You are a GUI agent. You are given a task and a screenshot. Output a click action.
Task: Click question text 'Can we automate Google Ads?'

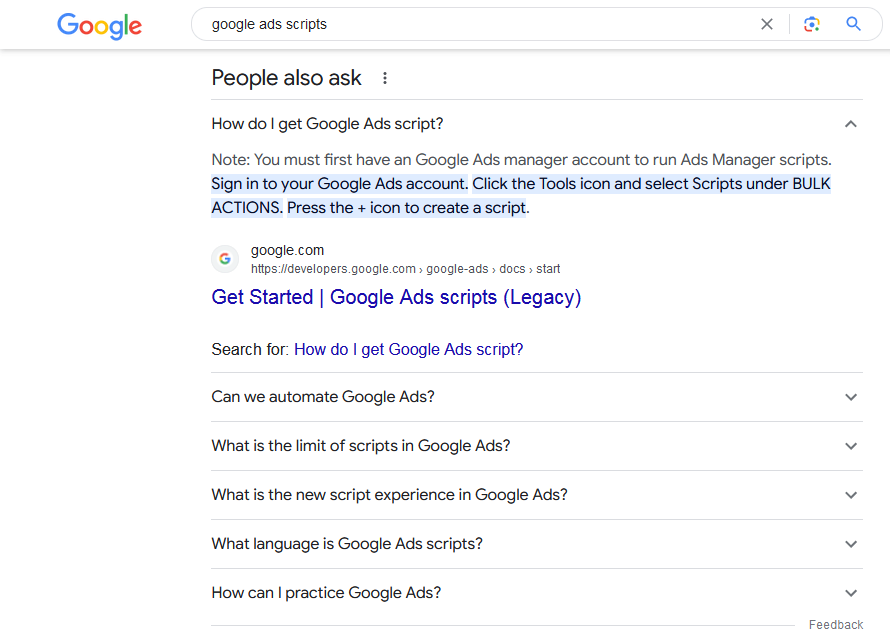(323, 397)
